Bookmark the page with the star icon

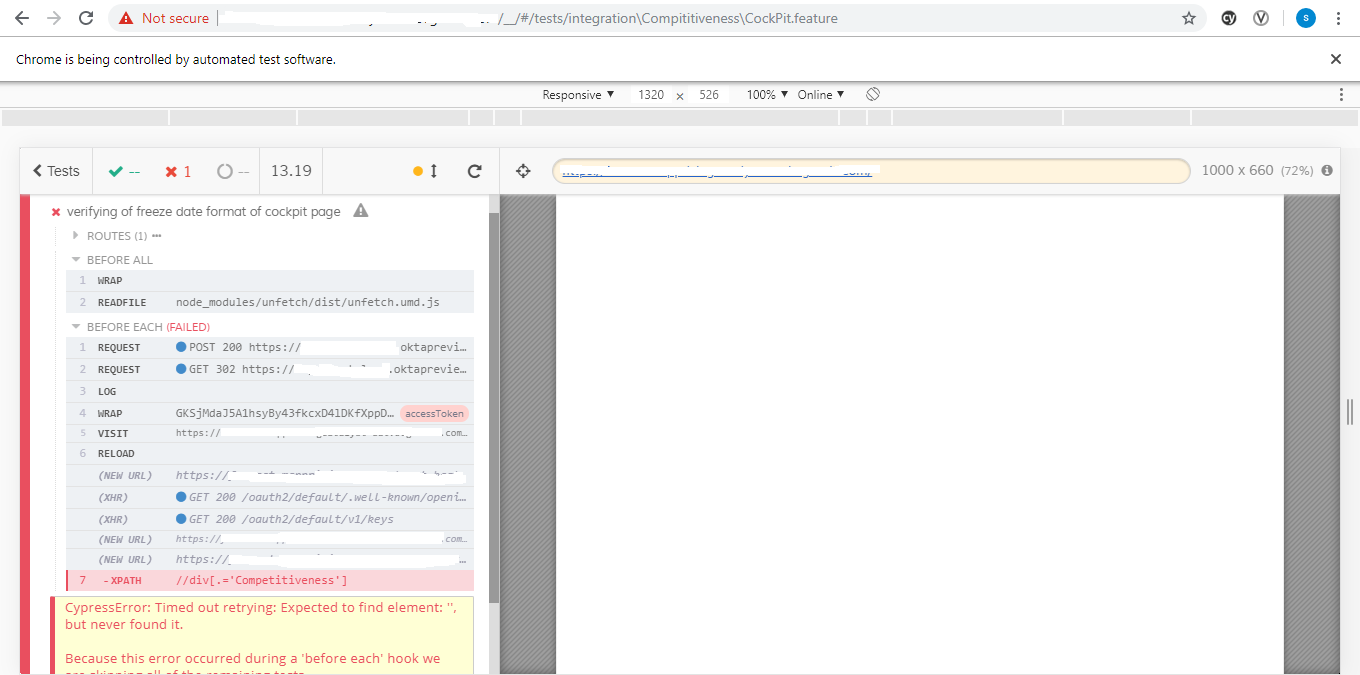pyautogui.click(x=1189, y=17)
